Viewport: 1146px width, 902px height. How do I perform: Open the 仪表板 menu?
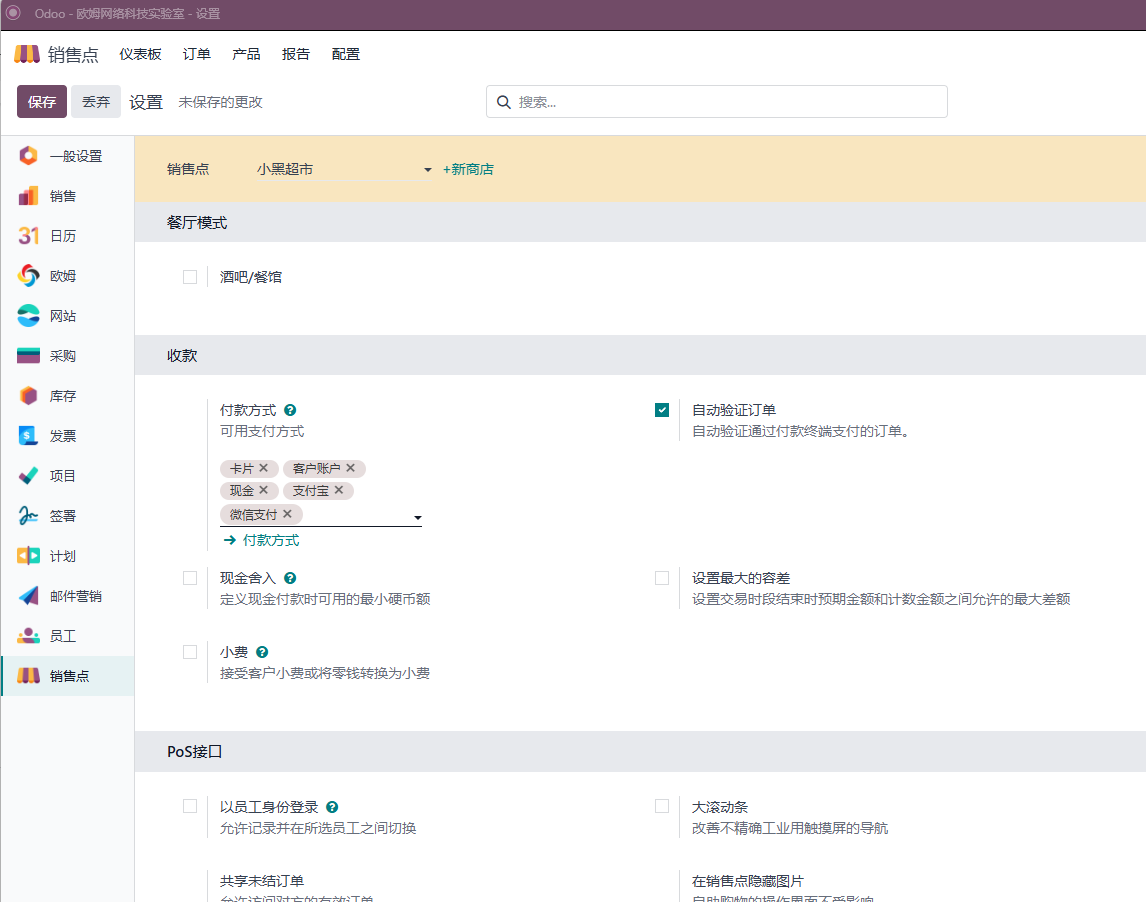(140, 54)
